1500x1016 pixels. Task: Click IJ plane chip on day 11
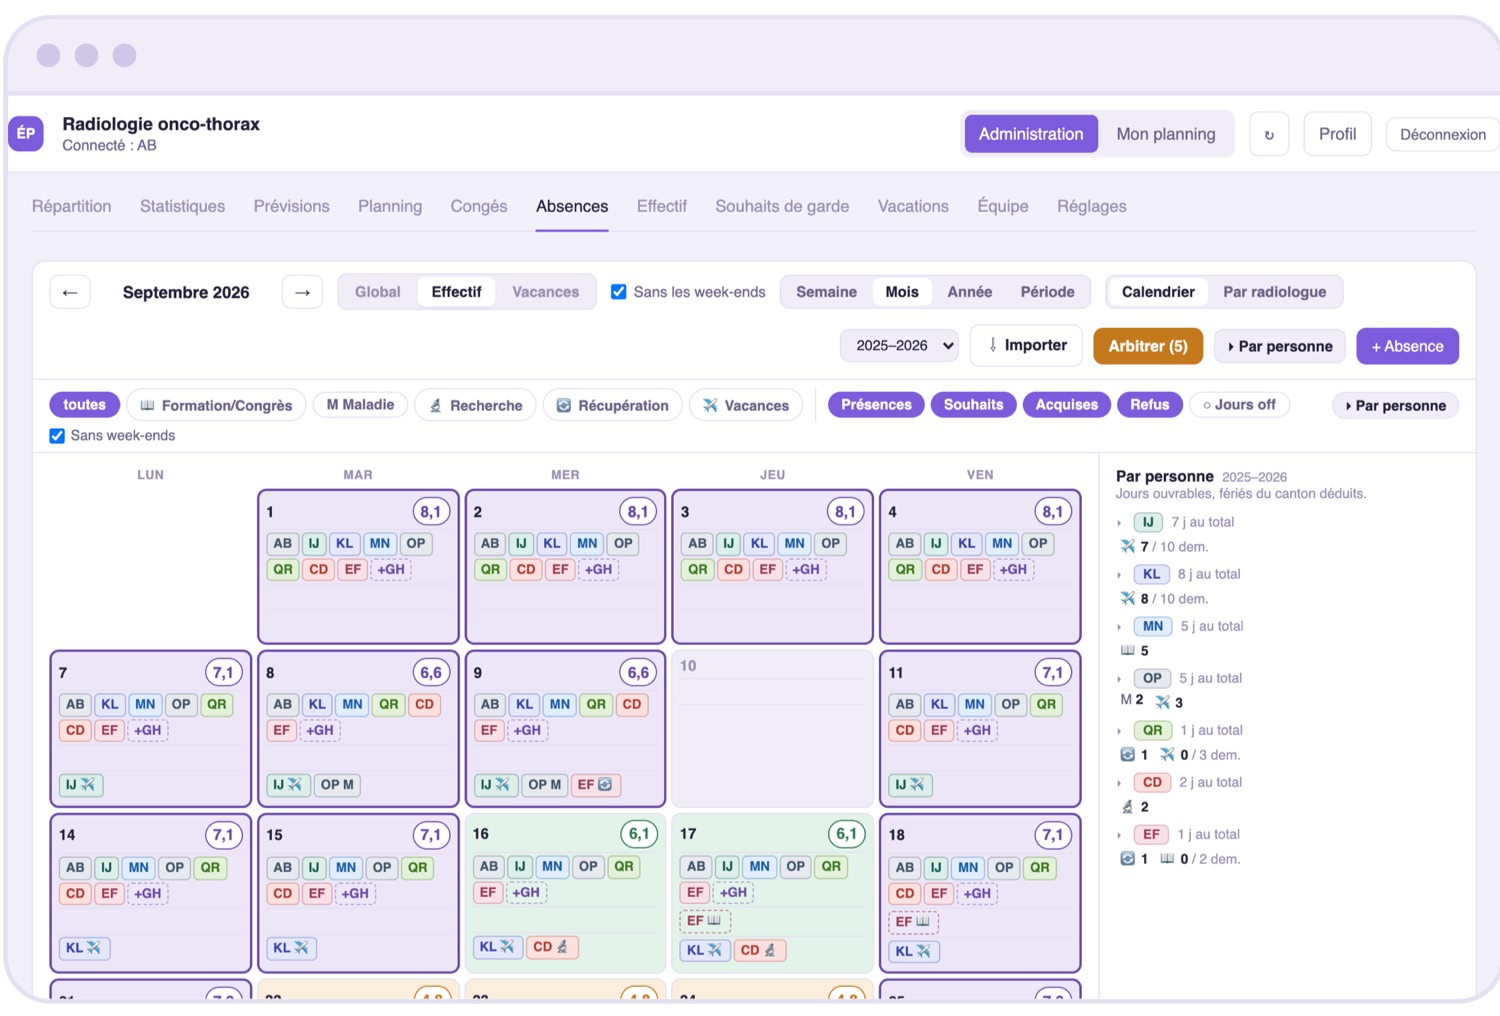click(910, 785)
